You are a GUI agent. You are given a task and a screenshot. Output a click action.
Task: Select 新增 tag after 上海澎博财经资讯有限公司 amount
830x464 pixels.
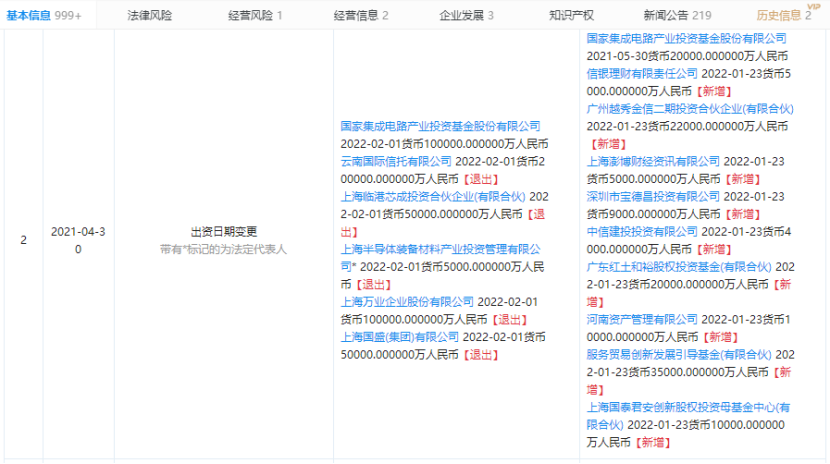(742, 179)
